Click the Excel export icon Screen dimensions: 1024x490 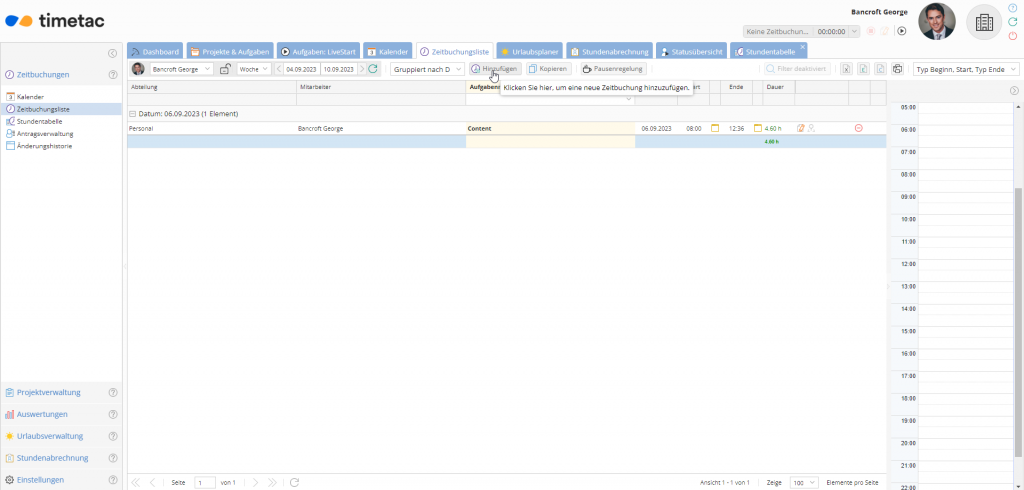pos(845,69)
